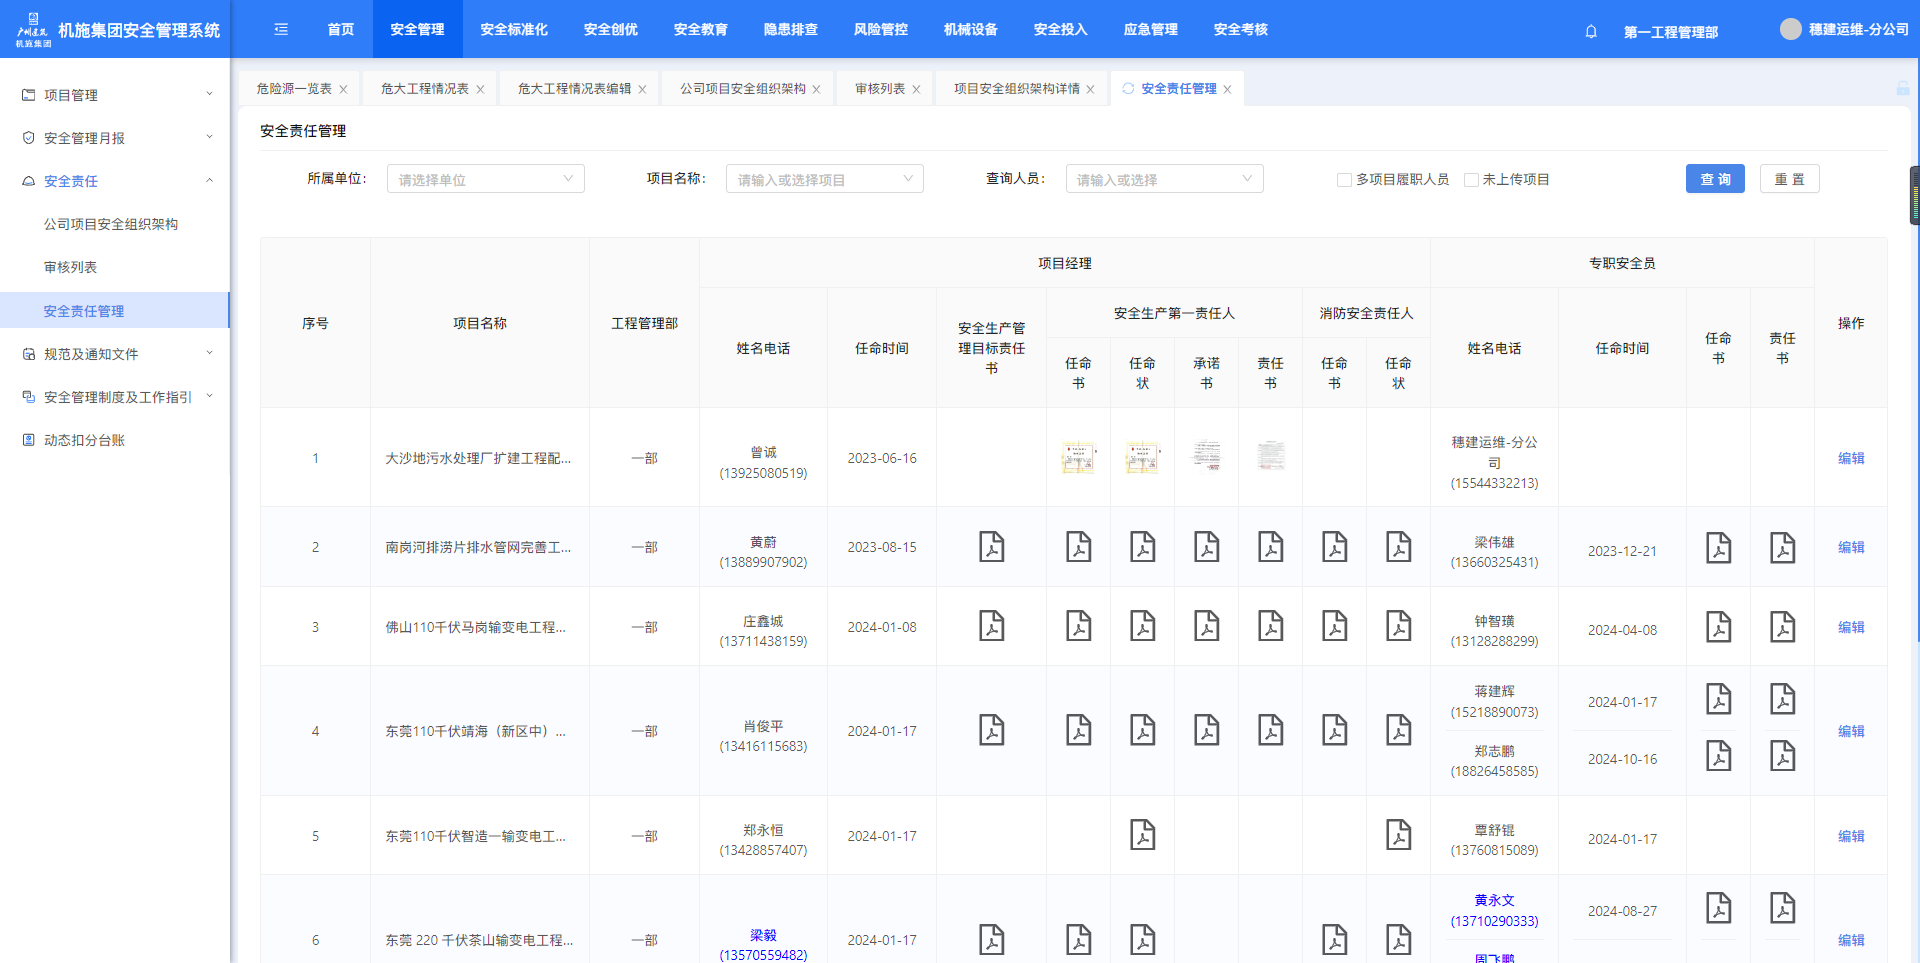The width and height of the screenshot is (1920, 963).
Task: Switch to 安全标准化 top menu
Action: (514, 30)
